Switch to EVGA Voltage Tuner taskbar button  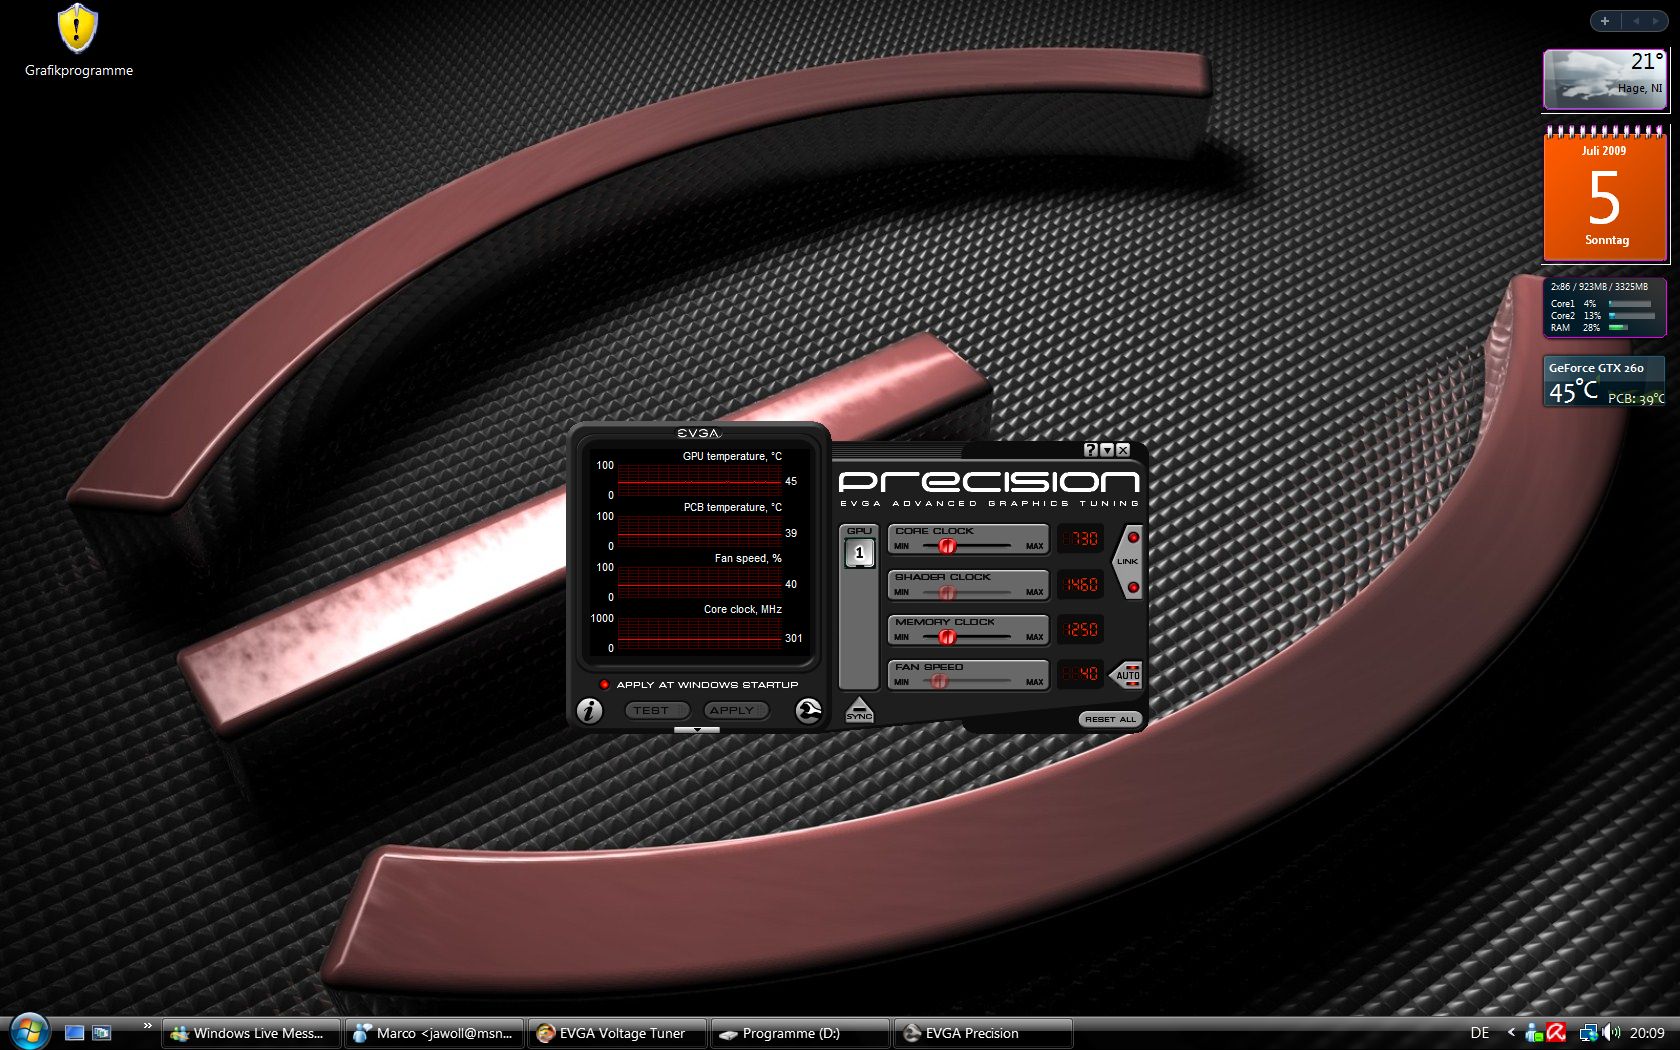618,1033
